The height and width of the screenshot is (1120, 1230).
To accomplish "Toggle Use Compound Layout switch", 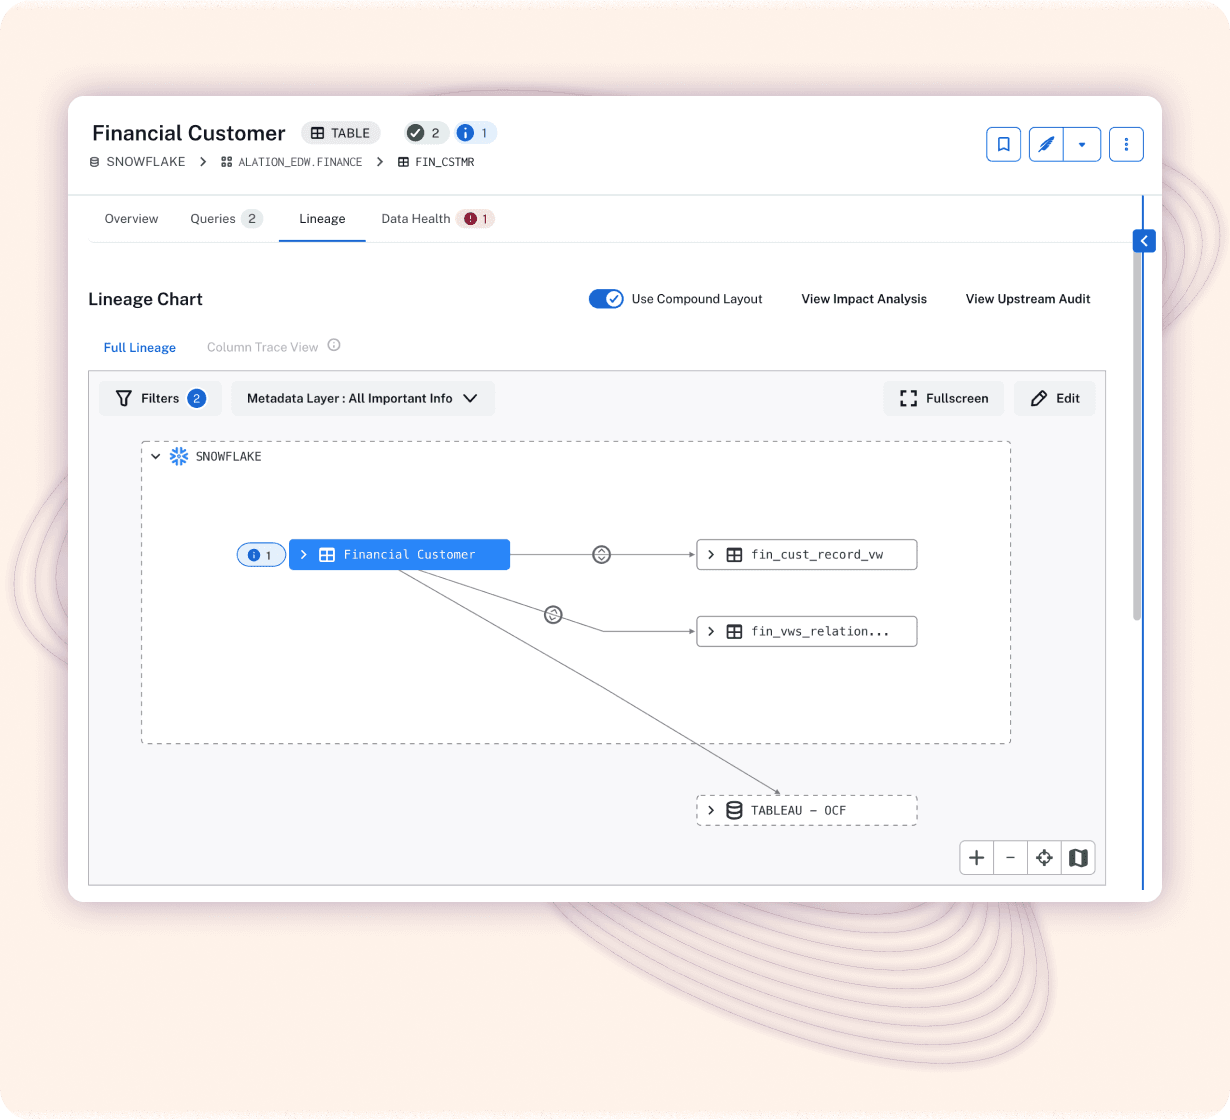I will [606, 299].
